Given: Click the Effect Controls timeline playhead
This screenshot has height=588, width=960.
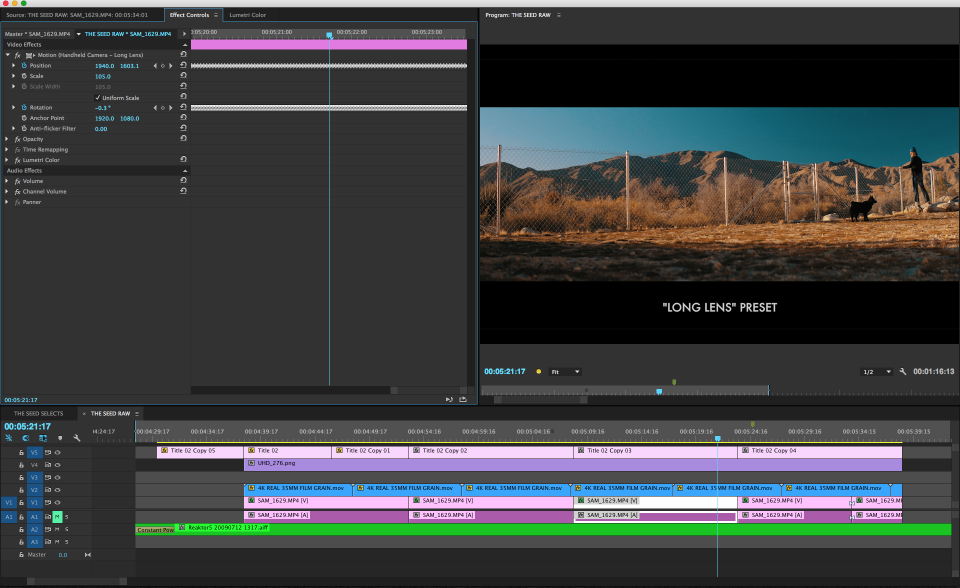Looking at the screenshot, I should [x=329, y=36].
